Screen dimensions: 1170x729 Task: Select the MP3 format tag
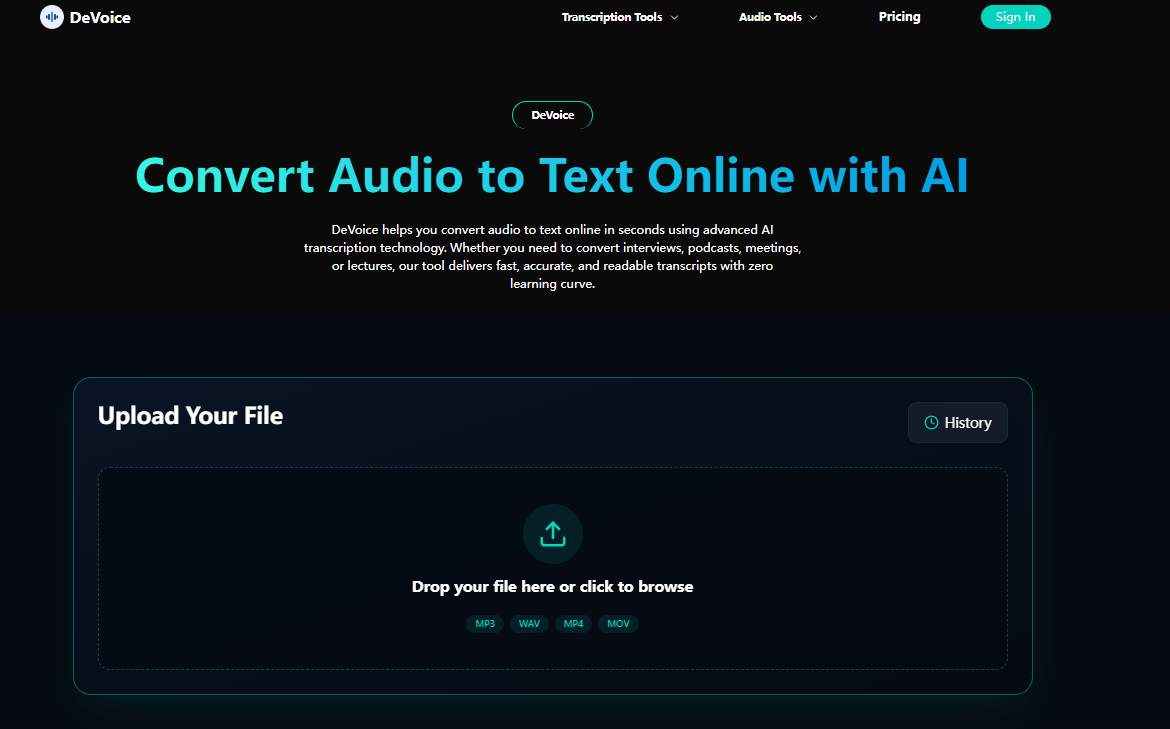point(485,624)
